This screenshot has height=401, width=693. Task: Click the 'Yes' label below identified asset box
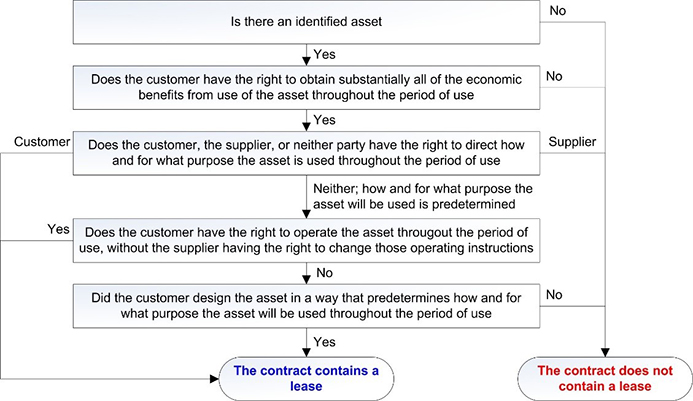[324, 54]
